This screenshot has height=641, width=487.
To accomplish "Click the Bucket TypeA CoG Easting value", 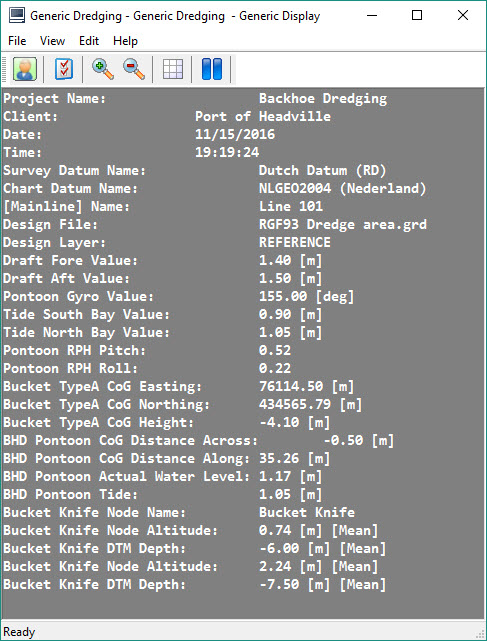I will (x=307, y=386).
